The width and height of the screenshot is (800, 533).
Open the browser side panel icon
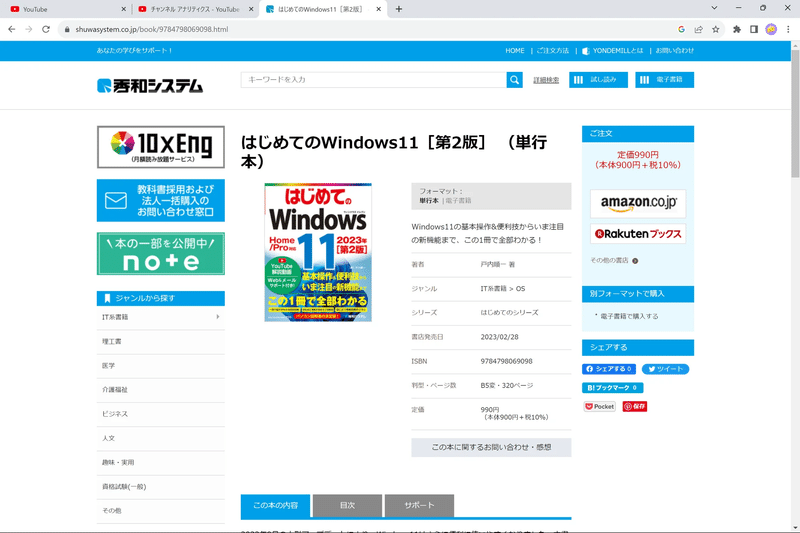coord(754,30)
